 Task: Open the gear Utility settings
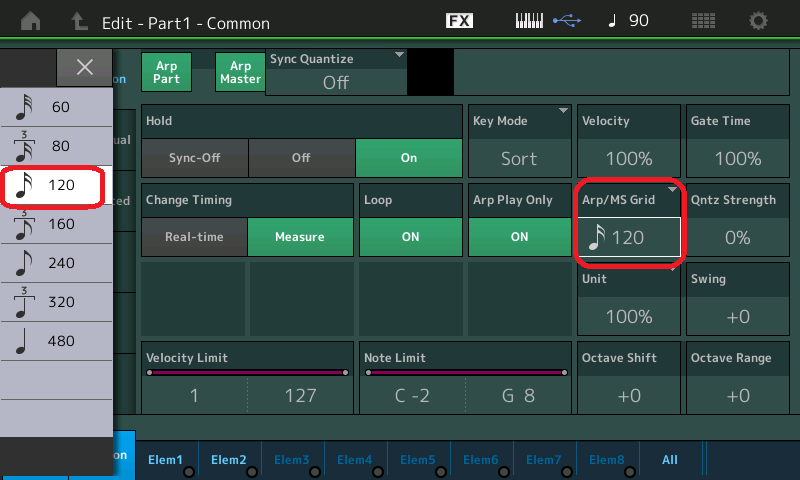(x=759, y=21)
